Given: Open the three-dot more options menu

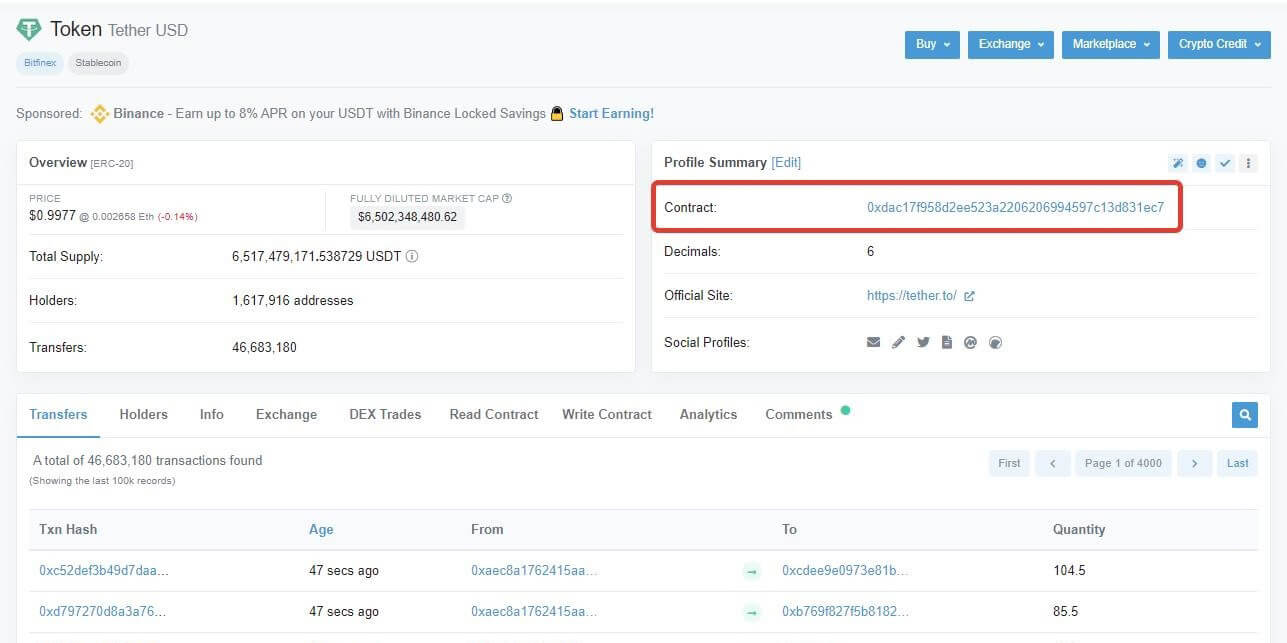Looking at the screenshot, I should click(x=1248, y=163).
